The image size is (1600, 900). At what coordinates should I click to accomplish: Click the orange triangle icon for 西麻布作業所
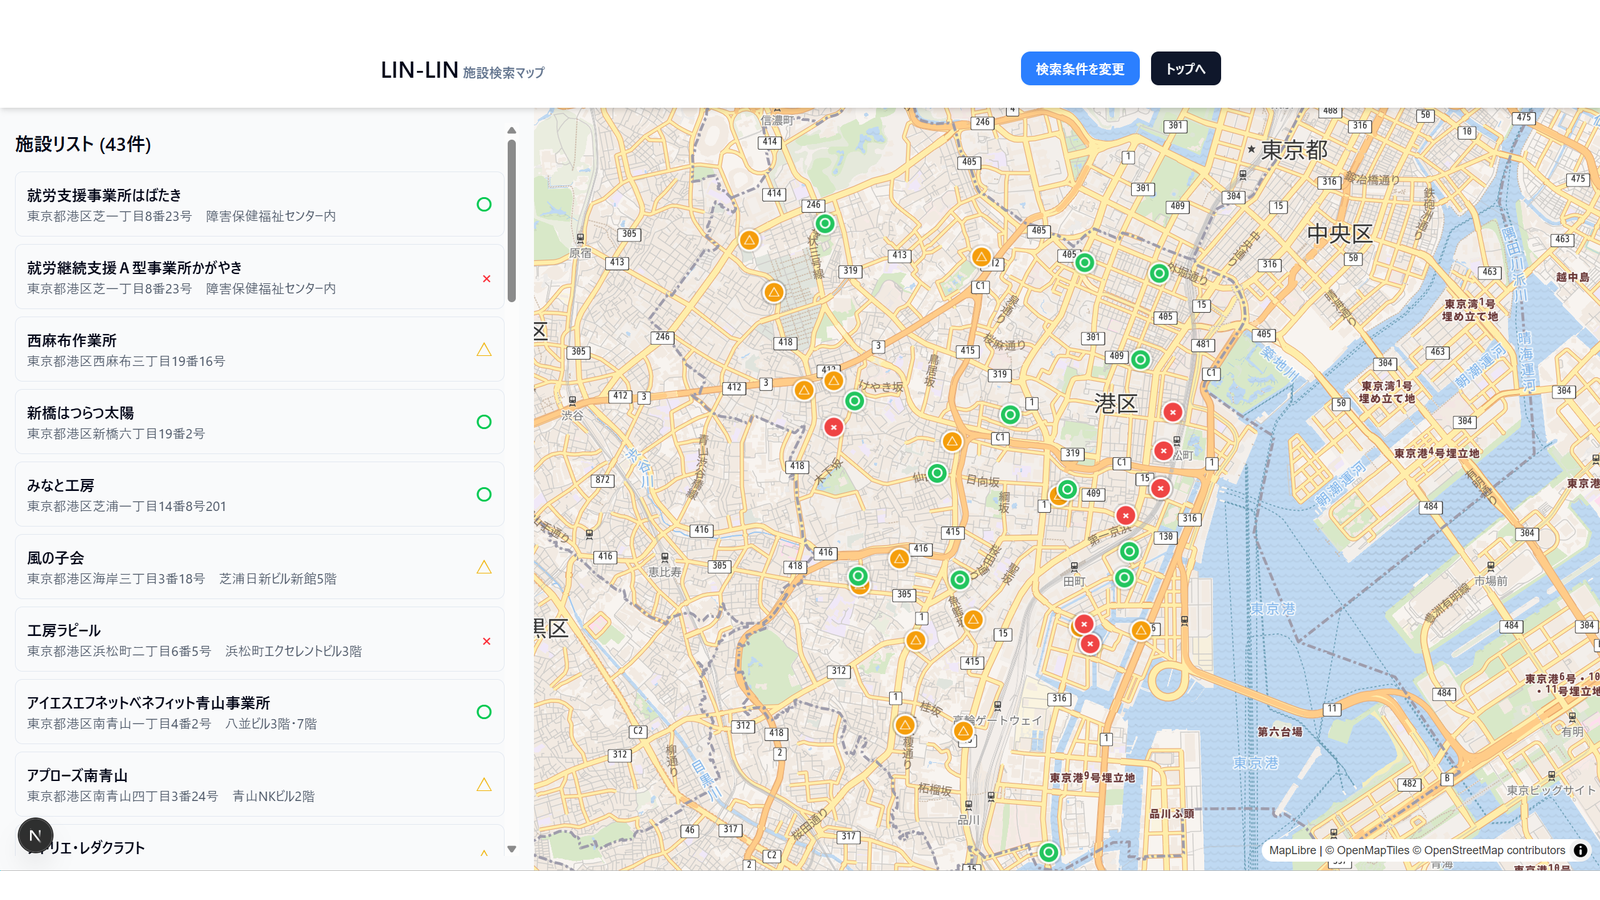point(484,349)
